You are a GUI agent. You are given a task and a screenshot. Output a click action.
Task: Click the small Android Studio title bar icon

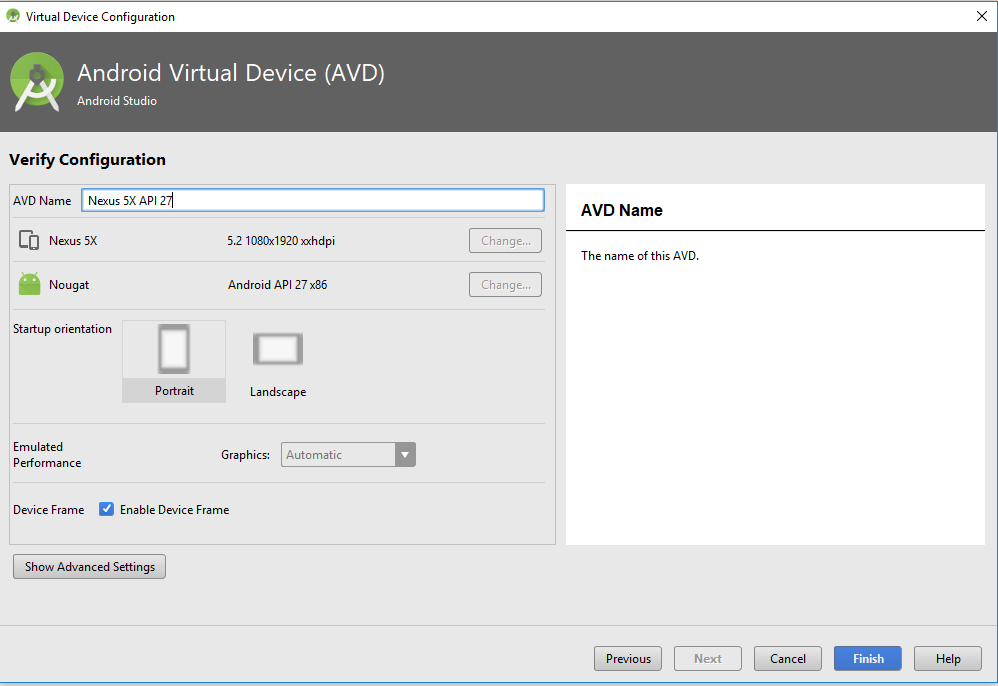click(13, 17)
